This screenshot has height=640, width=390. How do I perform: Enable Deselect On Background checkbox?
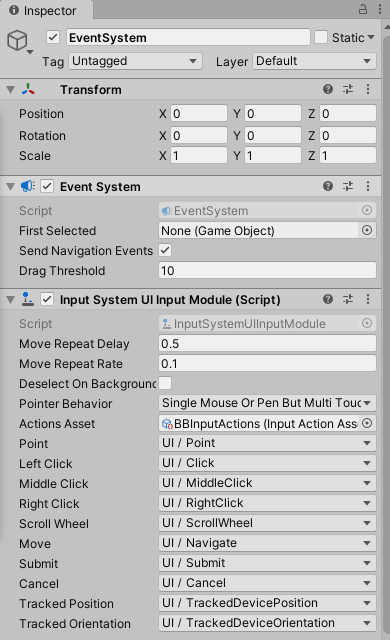tap(165, 383)
